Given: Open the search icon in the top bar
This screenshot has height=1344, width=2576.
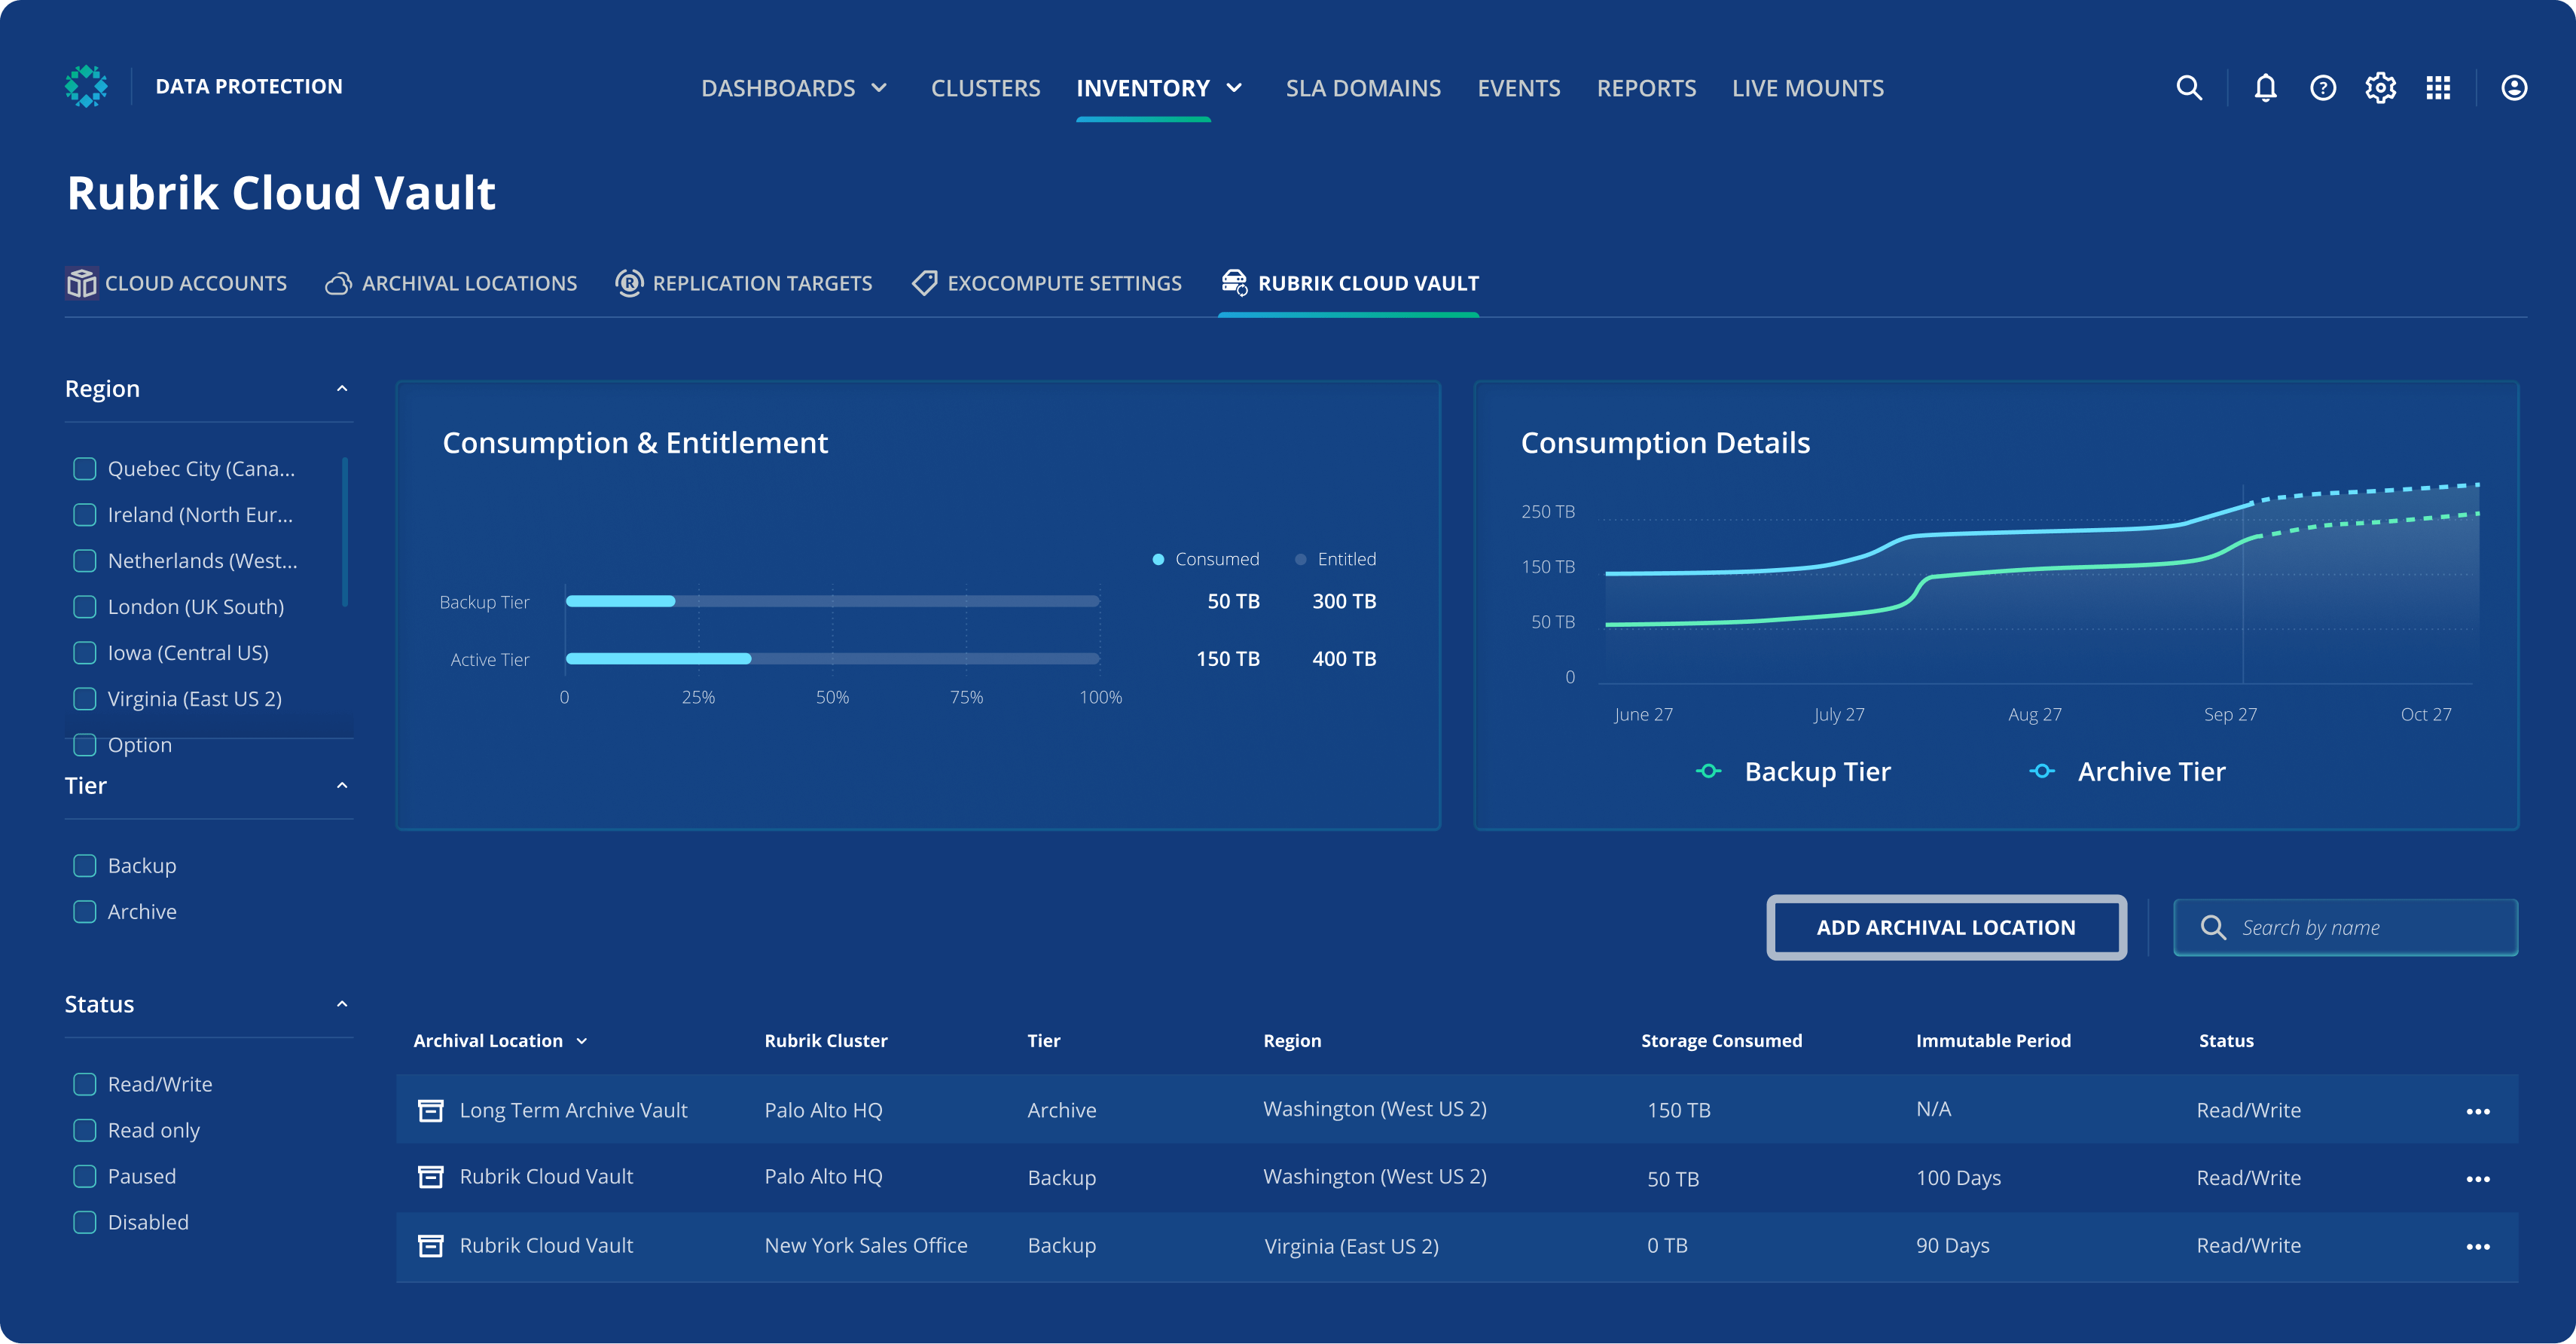Looking at the screenshot, I should click(x=2189, y=88).
